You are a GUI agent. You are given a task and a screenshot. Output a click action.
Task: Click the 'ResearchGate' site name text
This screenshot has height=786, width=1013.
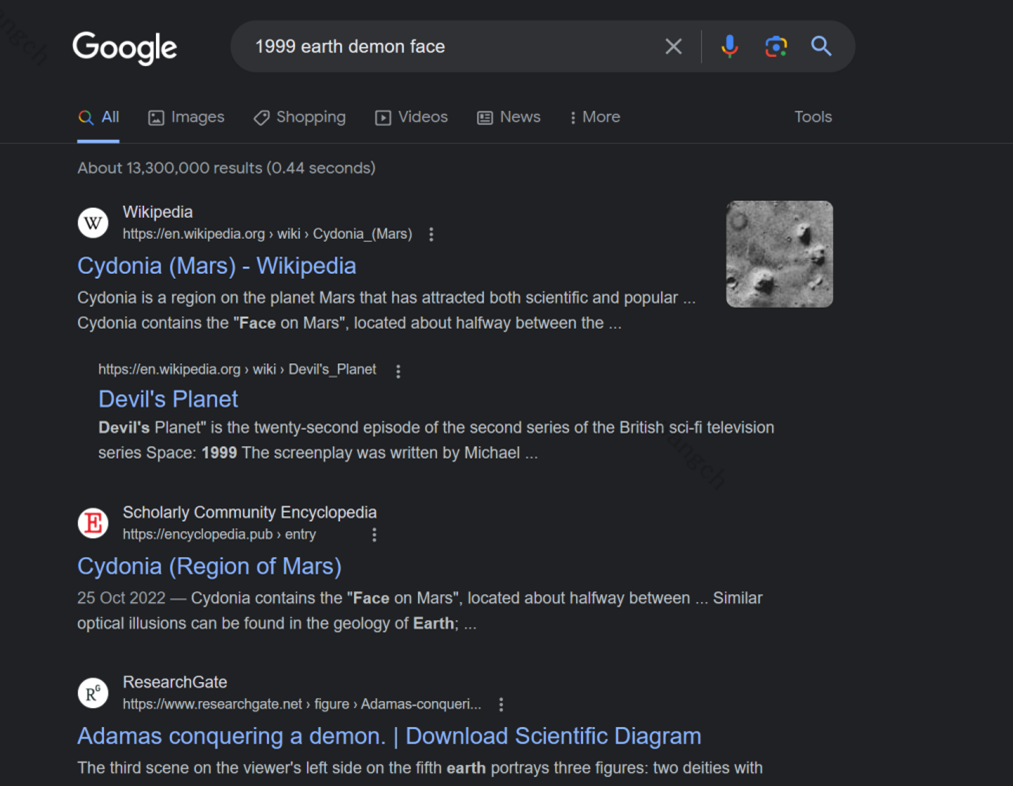point(175,682)
